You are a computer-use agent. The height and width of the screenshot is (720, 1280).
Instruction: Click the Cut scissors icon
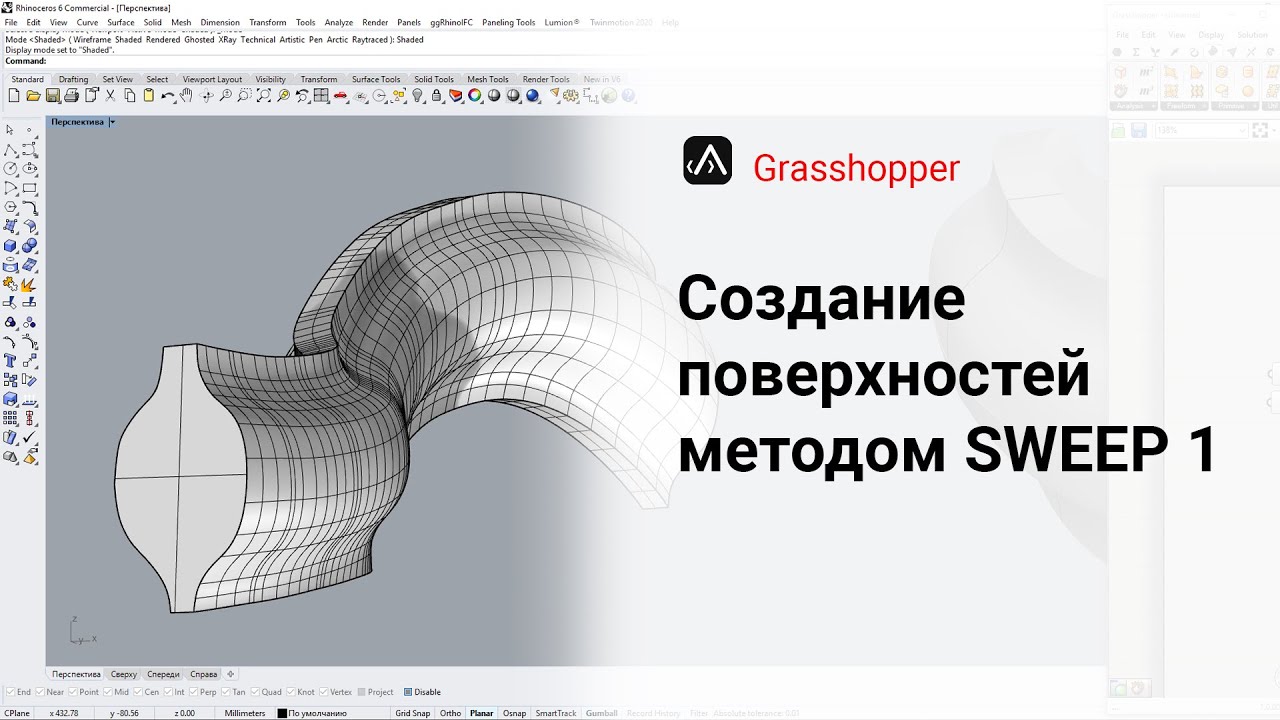pos(110,96)
